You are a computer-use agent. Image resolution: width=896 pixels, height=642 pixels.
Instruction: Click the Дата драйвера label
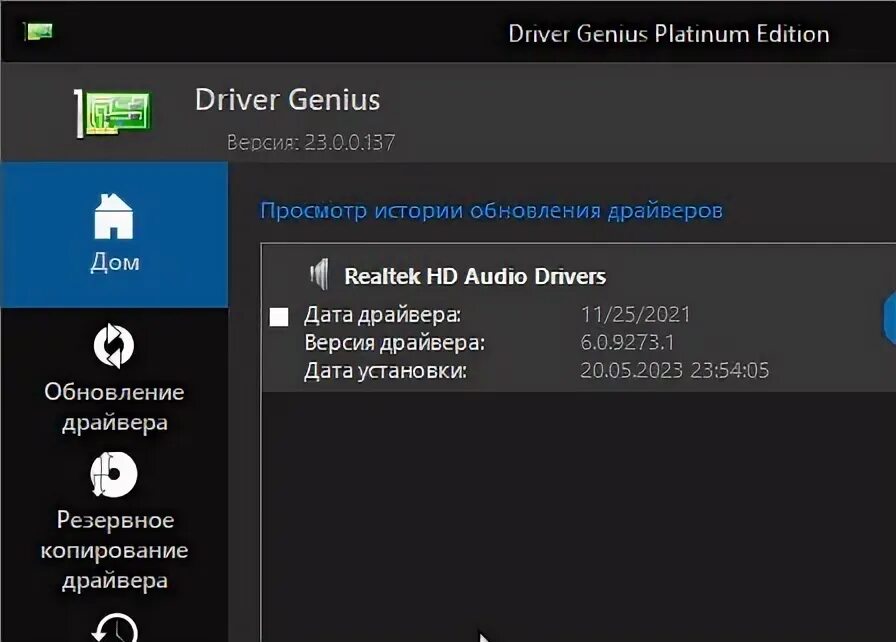[382, 315]
